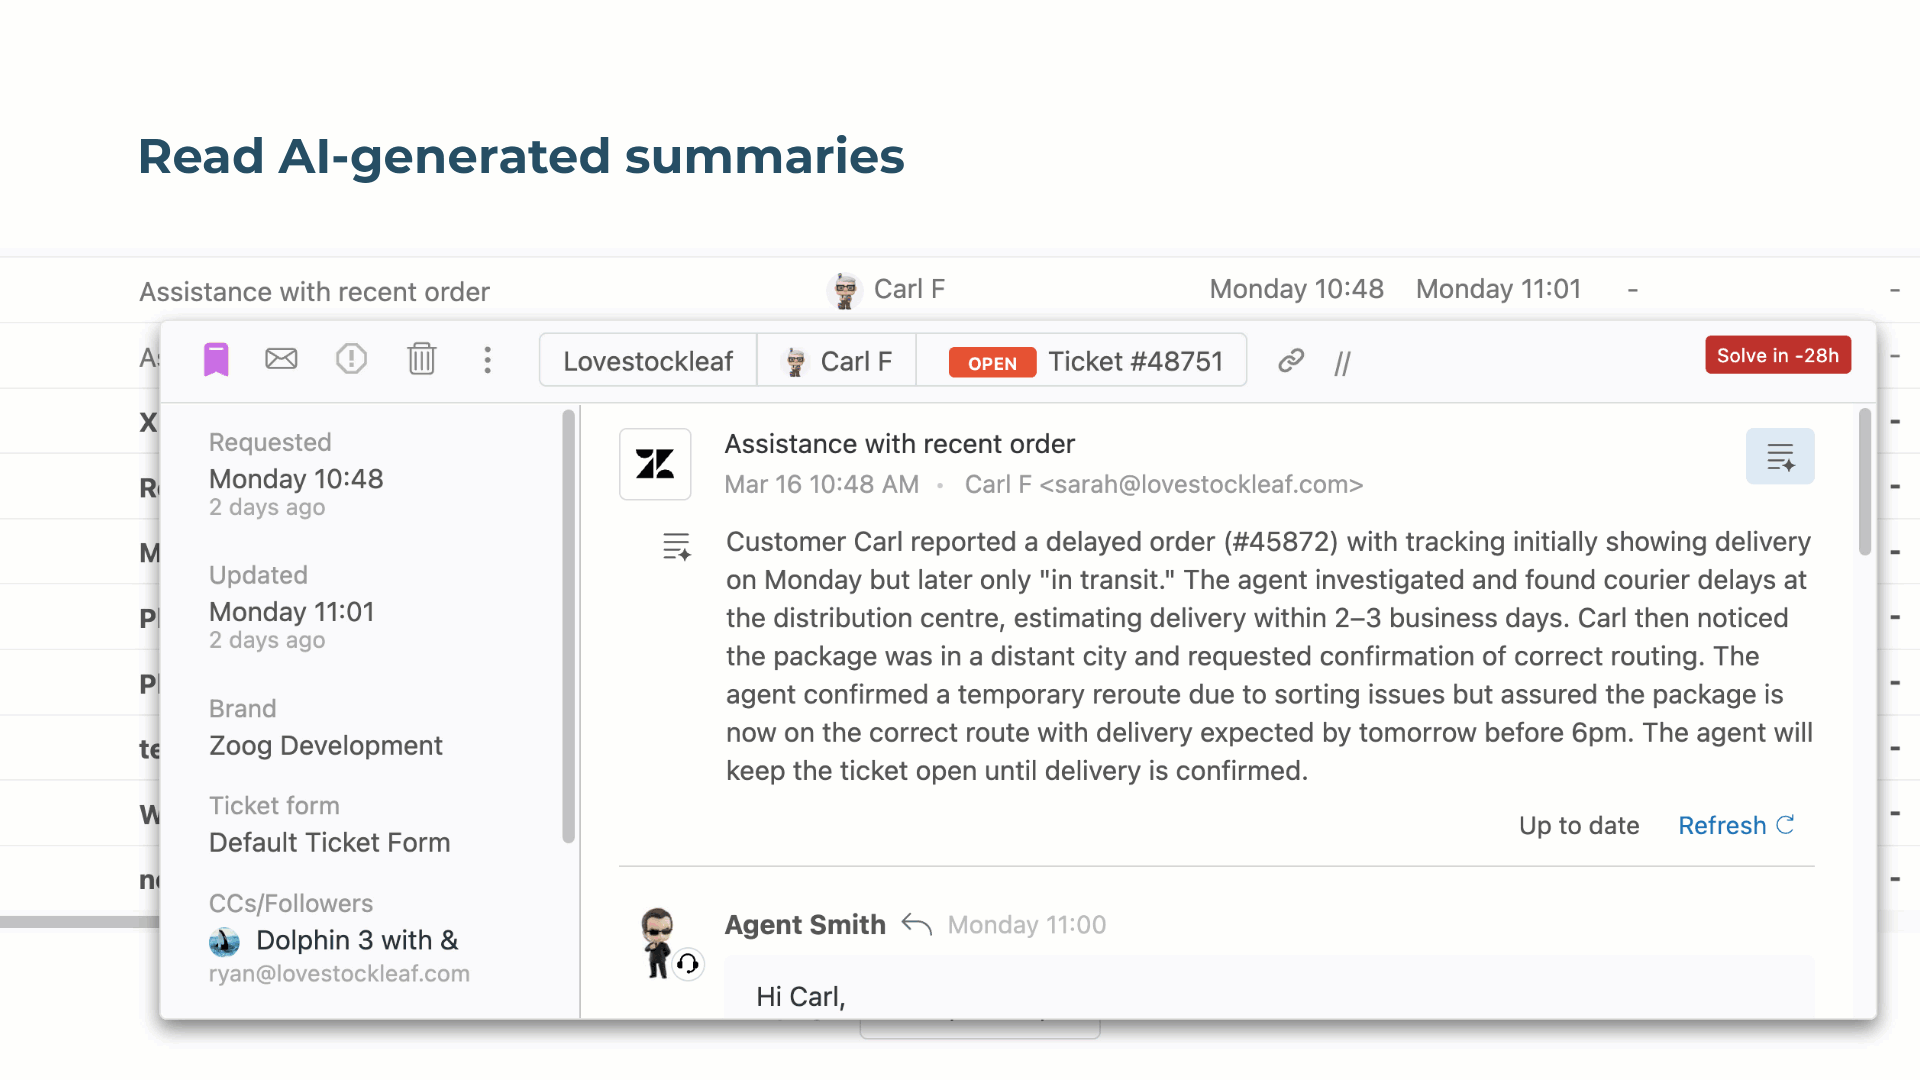This screenshot has width=1920, height=1080.
Task: Copy ticket link with chain icon
Action: click(x=1291, y=360)
